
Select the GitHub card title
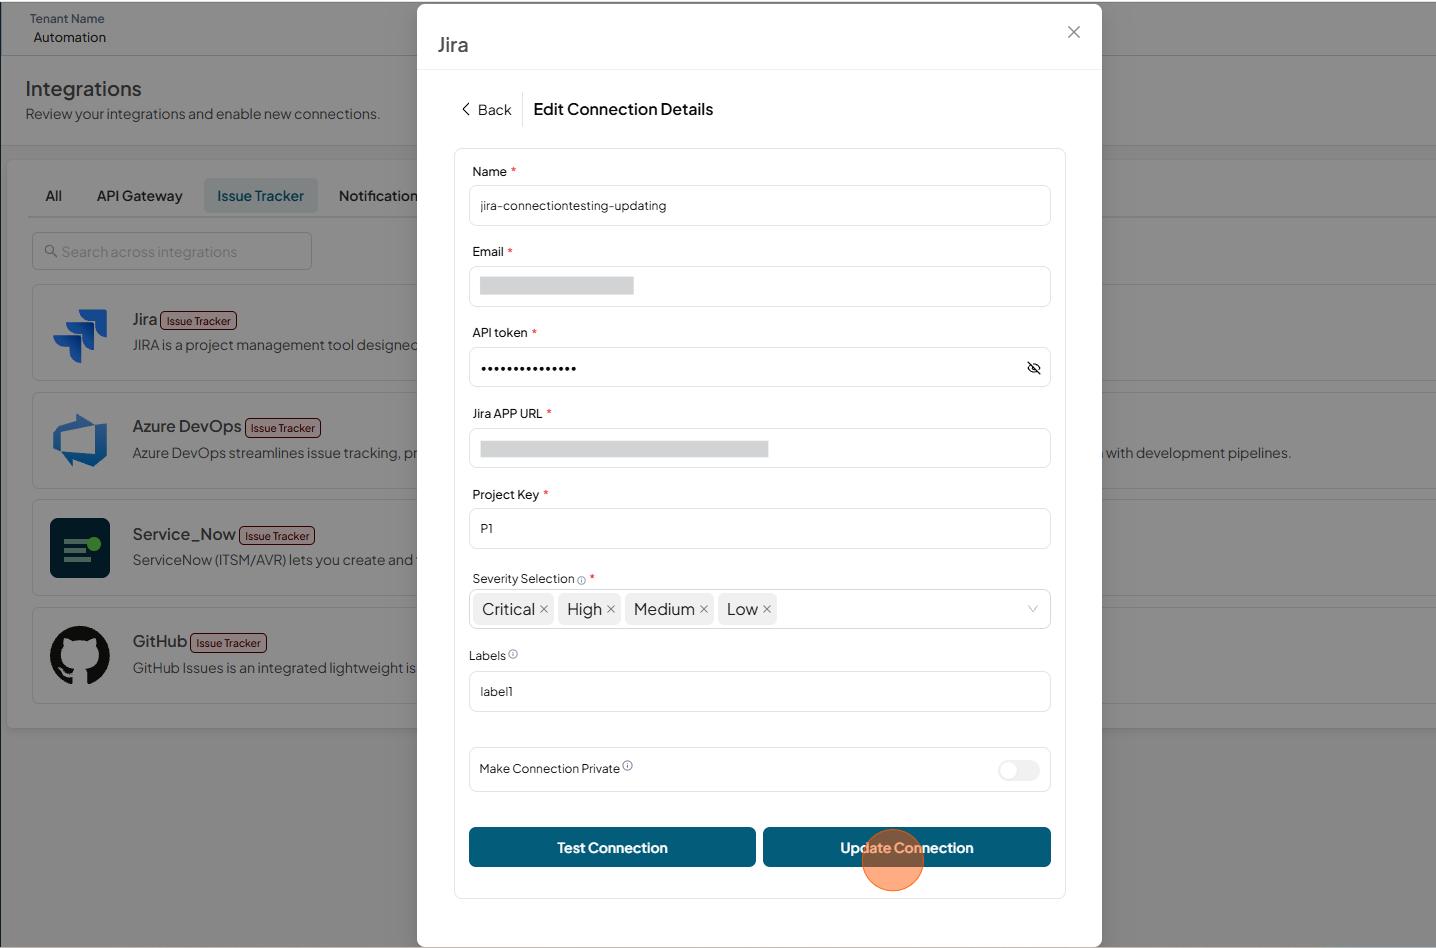pyautogui.click(x=160, y=642)
